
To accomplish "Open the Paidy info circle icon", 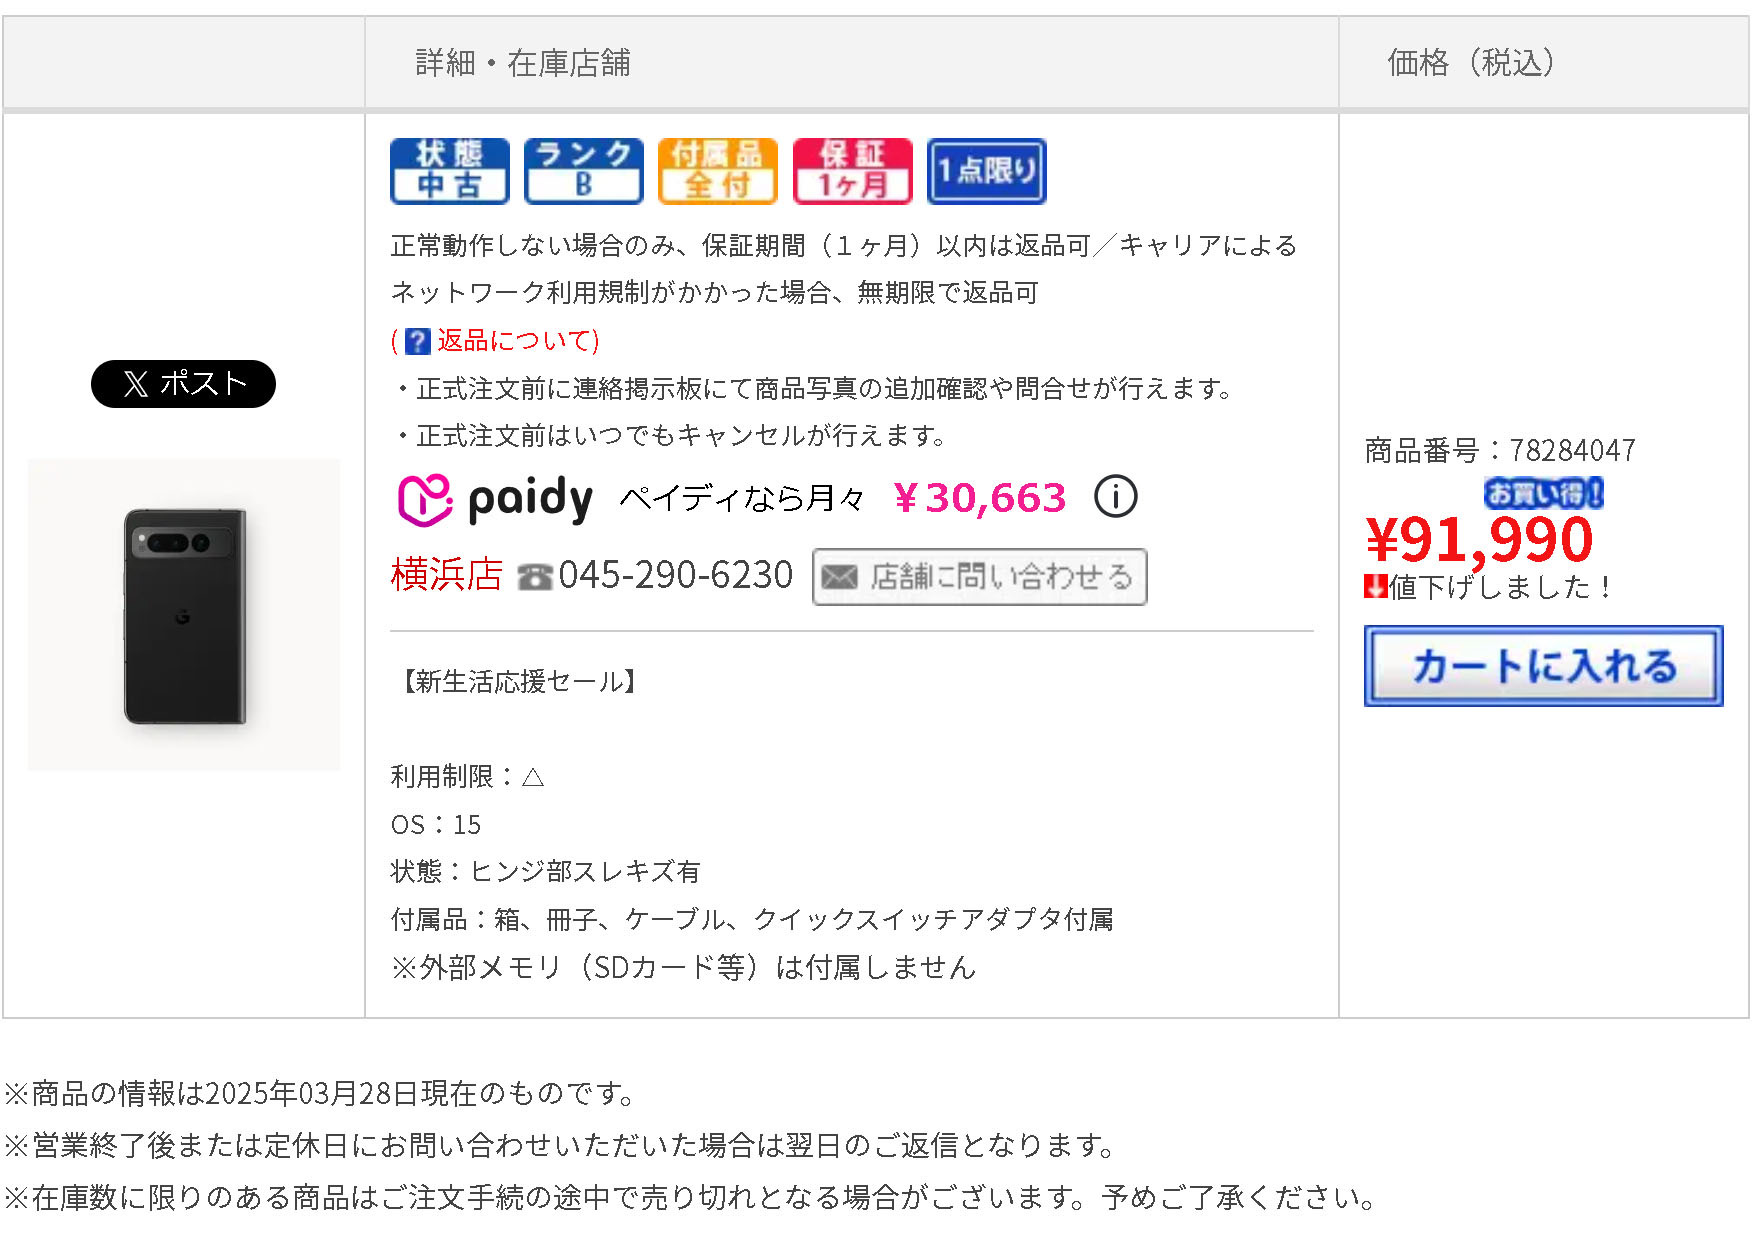I will pyautogui.click(x=1115, y=497).
